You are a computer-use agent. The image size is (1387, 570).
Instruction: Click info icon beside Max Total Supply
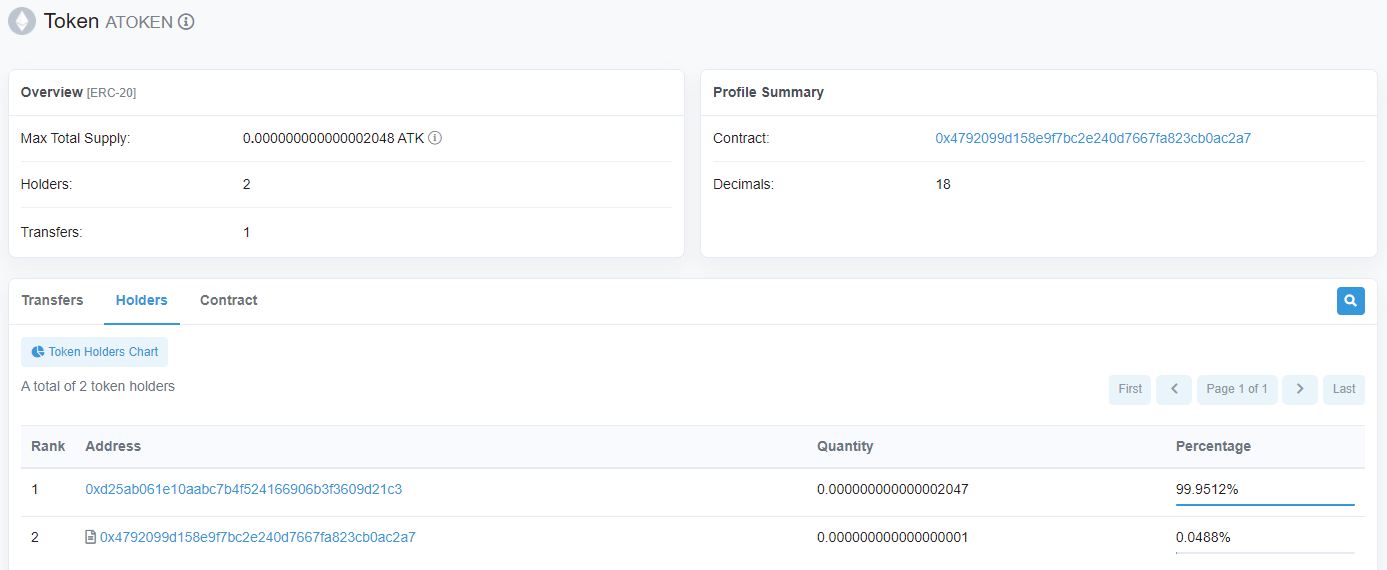click(x=435, y=138)
